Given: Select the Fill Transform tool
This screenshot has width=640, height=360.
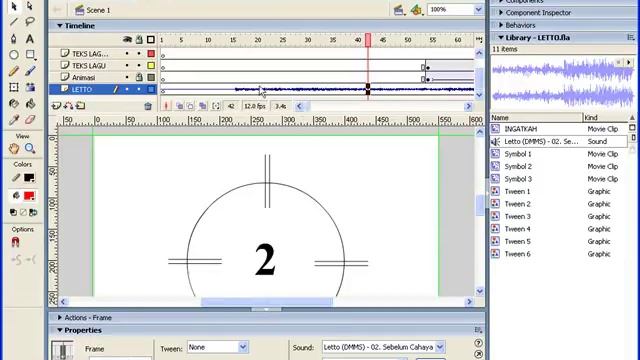Looking at the screenshot, I should 30,87.
